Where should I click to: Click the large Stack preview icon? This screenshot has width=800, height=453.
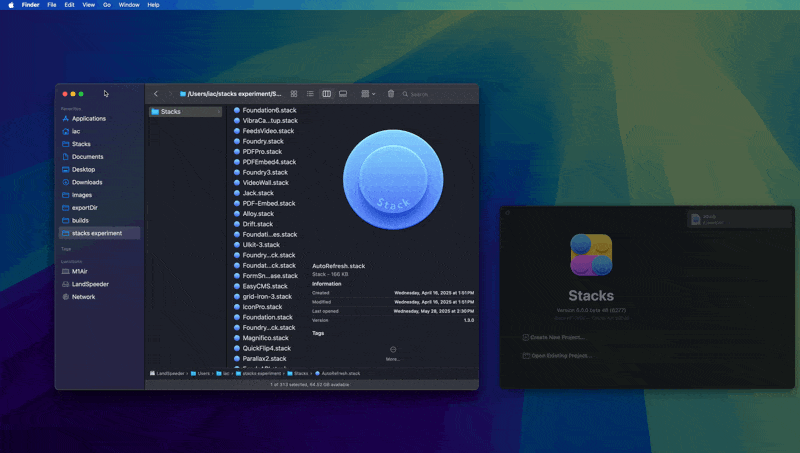point(393,180)
